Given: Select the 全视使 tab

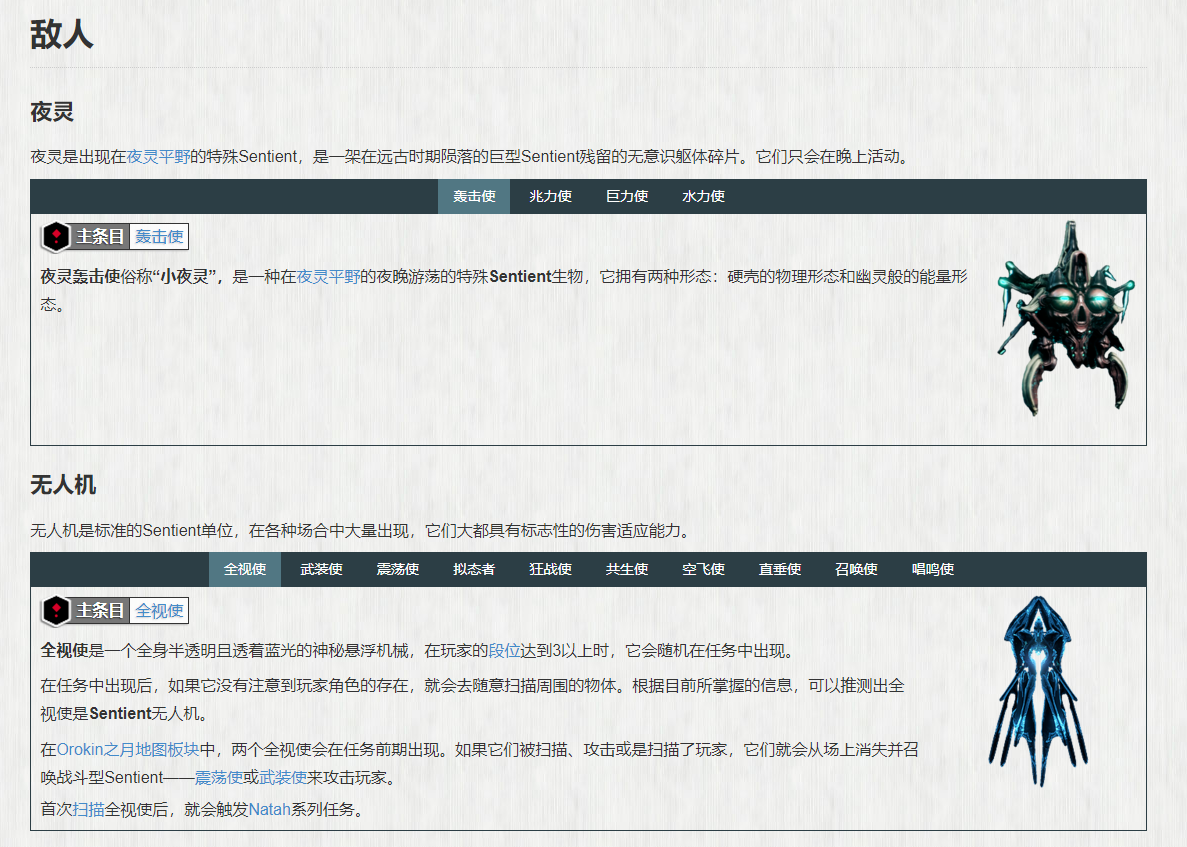Looking at the screenshot, I should pyautogui.click(x=245, y=569).
